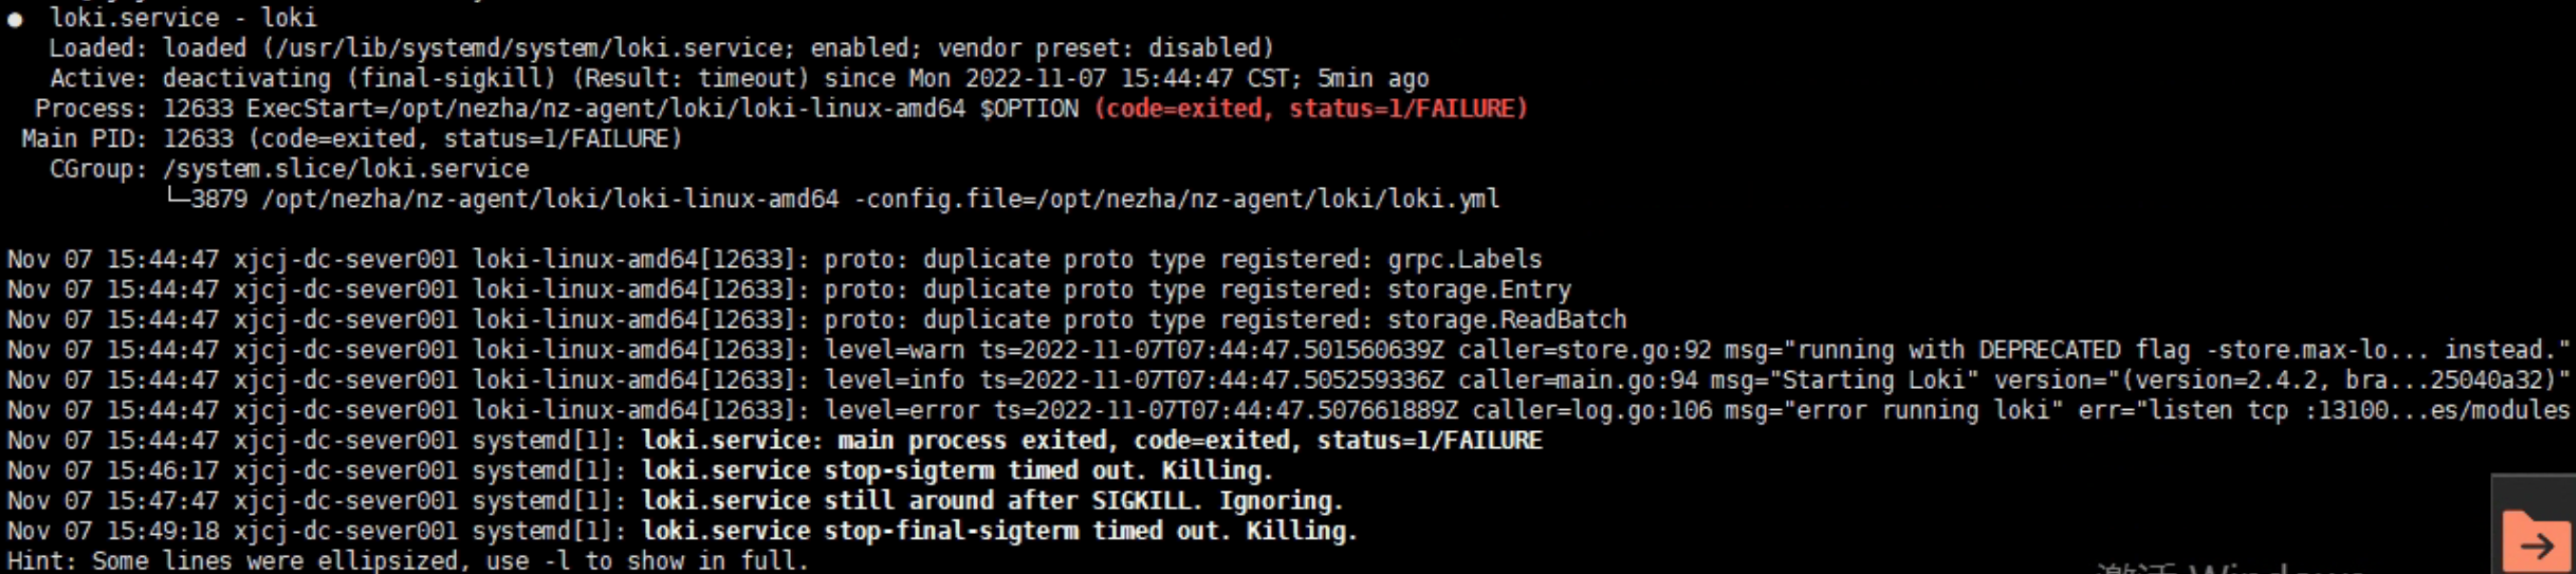Click the red code=exited status=1/FAILURE text
Screen dimensions: 2576x574
click(x=1310, y=108)
